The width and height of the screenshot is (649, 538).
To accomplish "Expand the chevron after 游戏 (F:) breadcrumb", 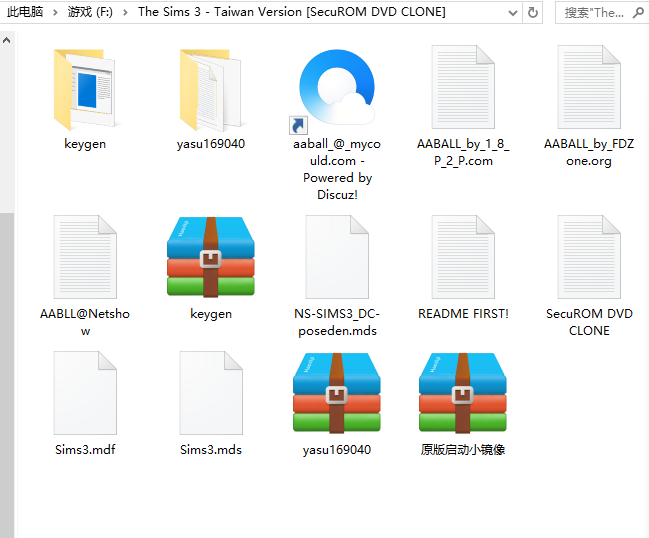I will [125, 12].
